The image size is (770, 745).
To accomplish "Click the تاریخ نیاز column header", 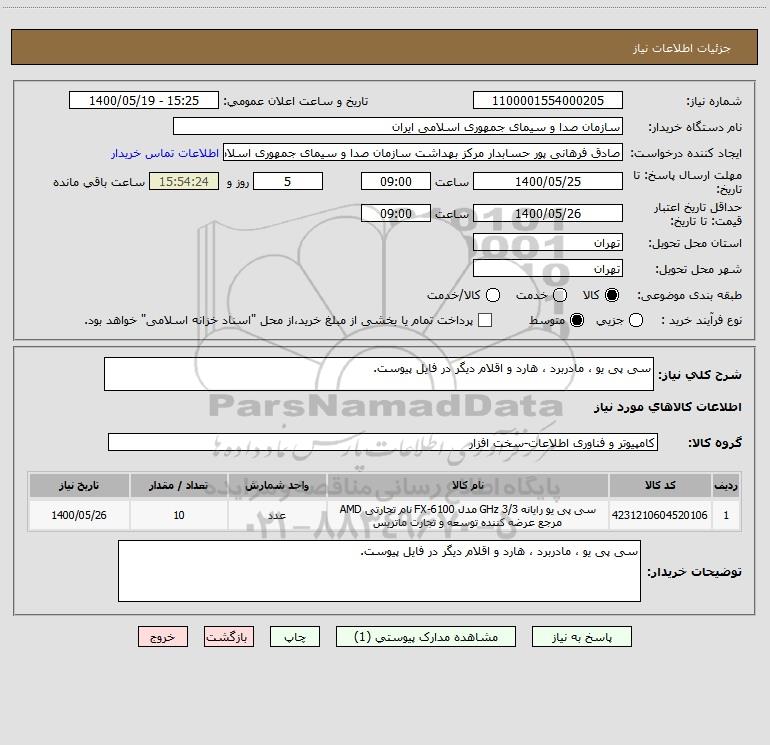I will [x=79, y=485].
